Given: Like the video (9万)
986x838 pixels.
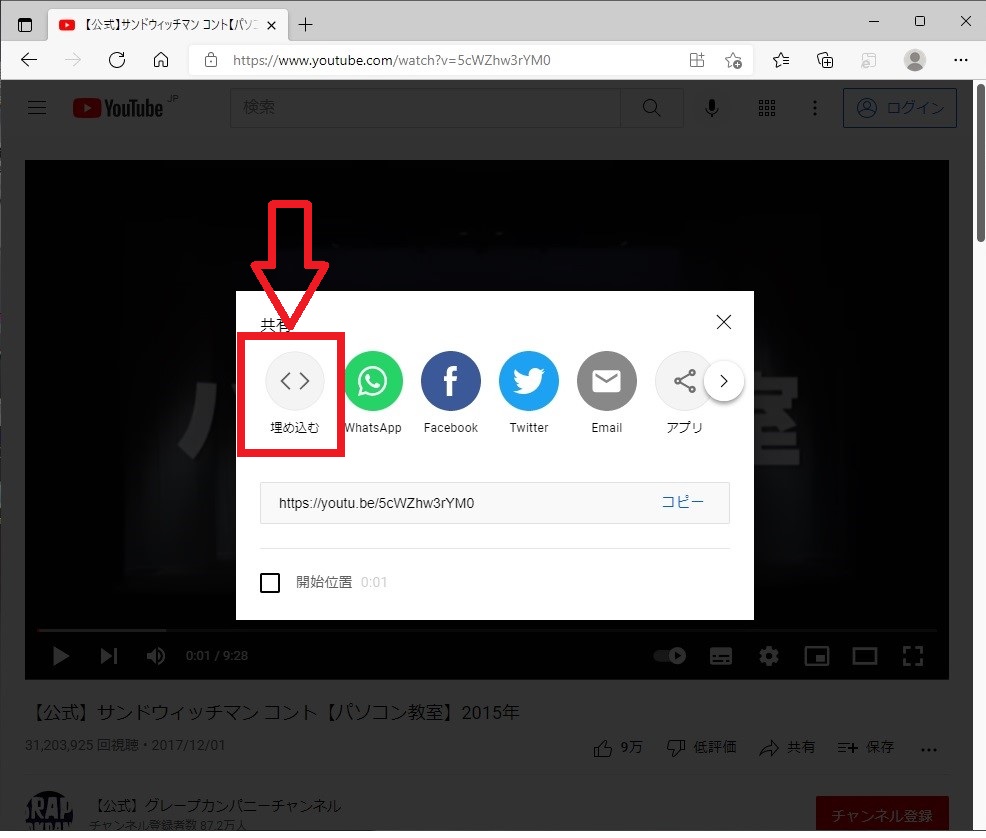Looking at the screenshot, I should click(x=618, y=747).
